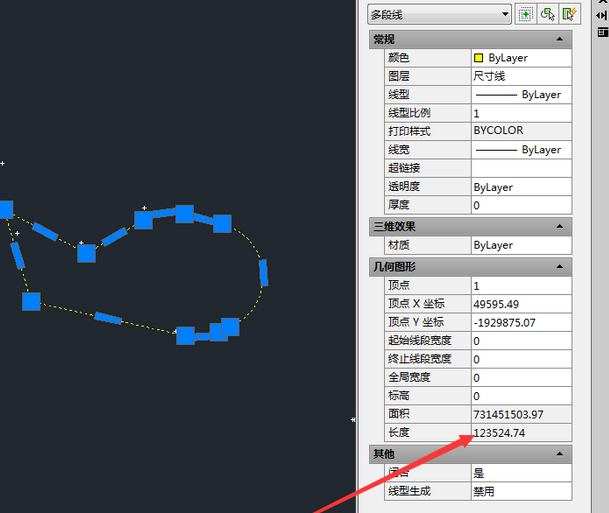Screen dimensions: 609x513
Task: Collapse the 常规 section
Action: tap(558, 39)
